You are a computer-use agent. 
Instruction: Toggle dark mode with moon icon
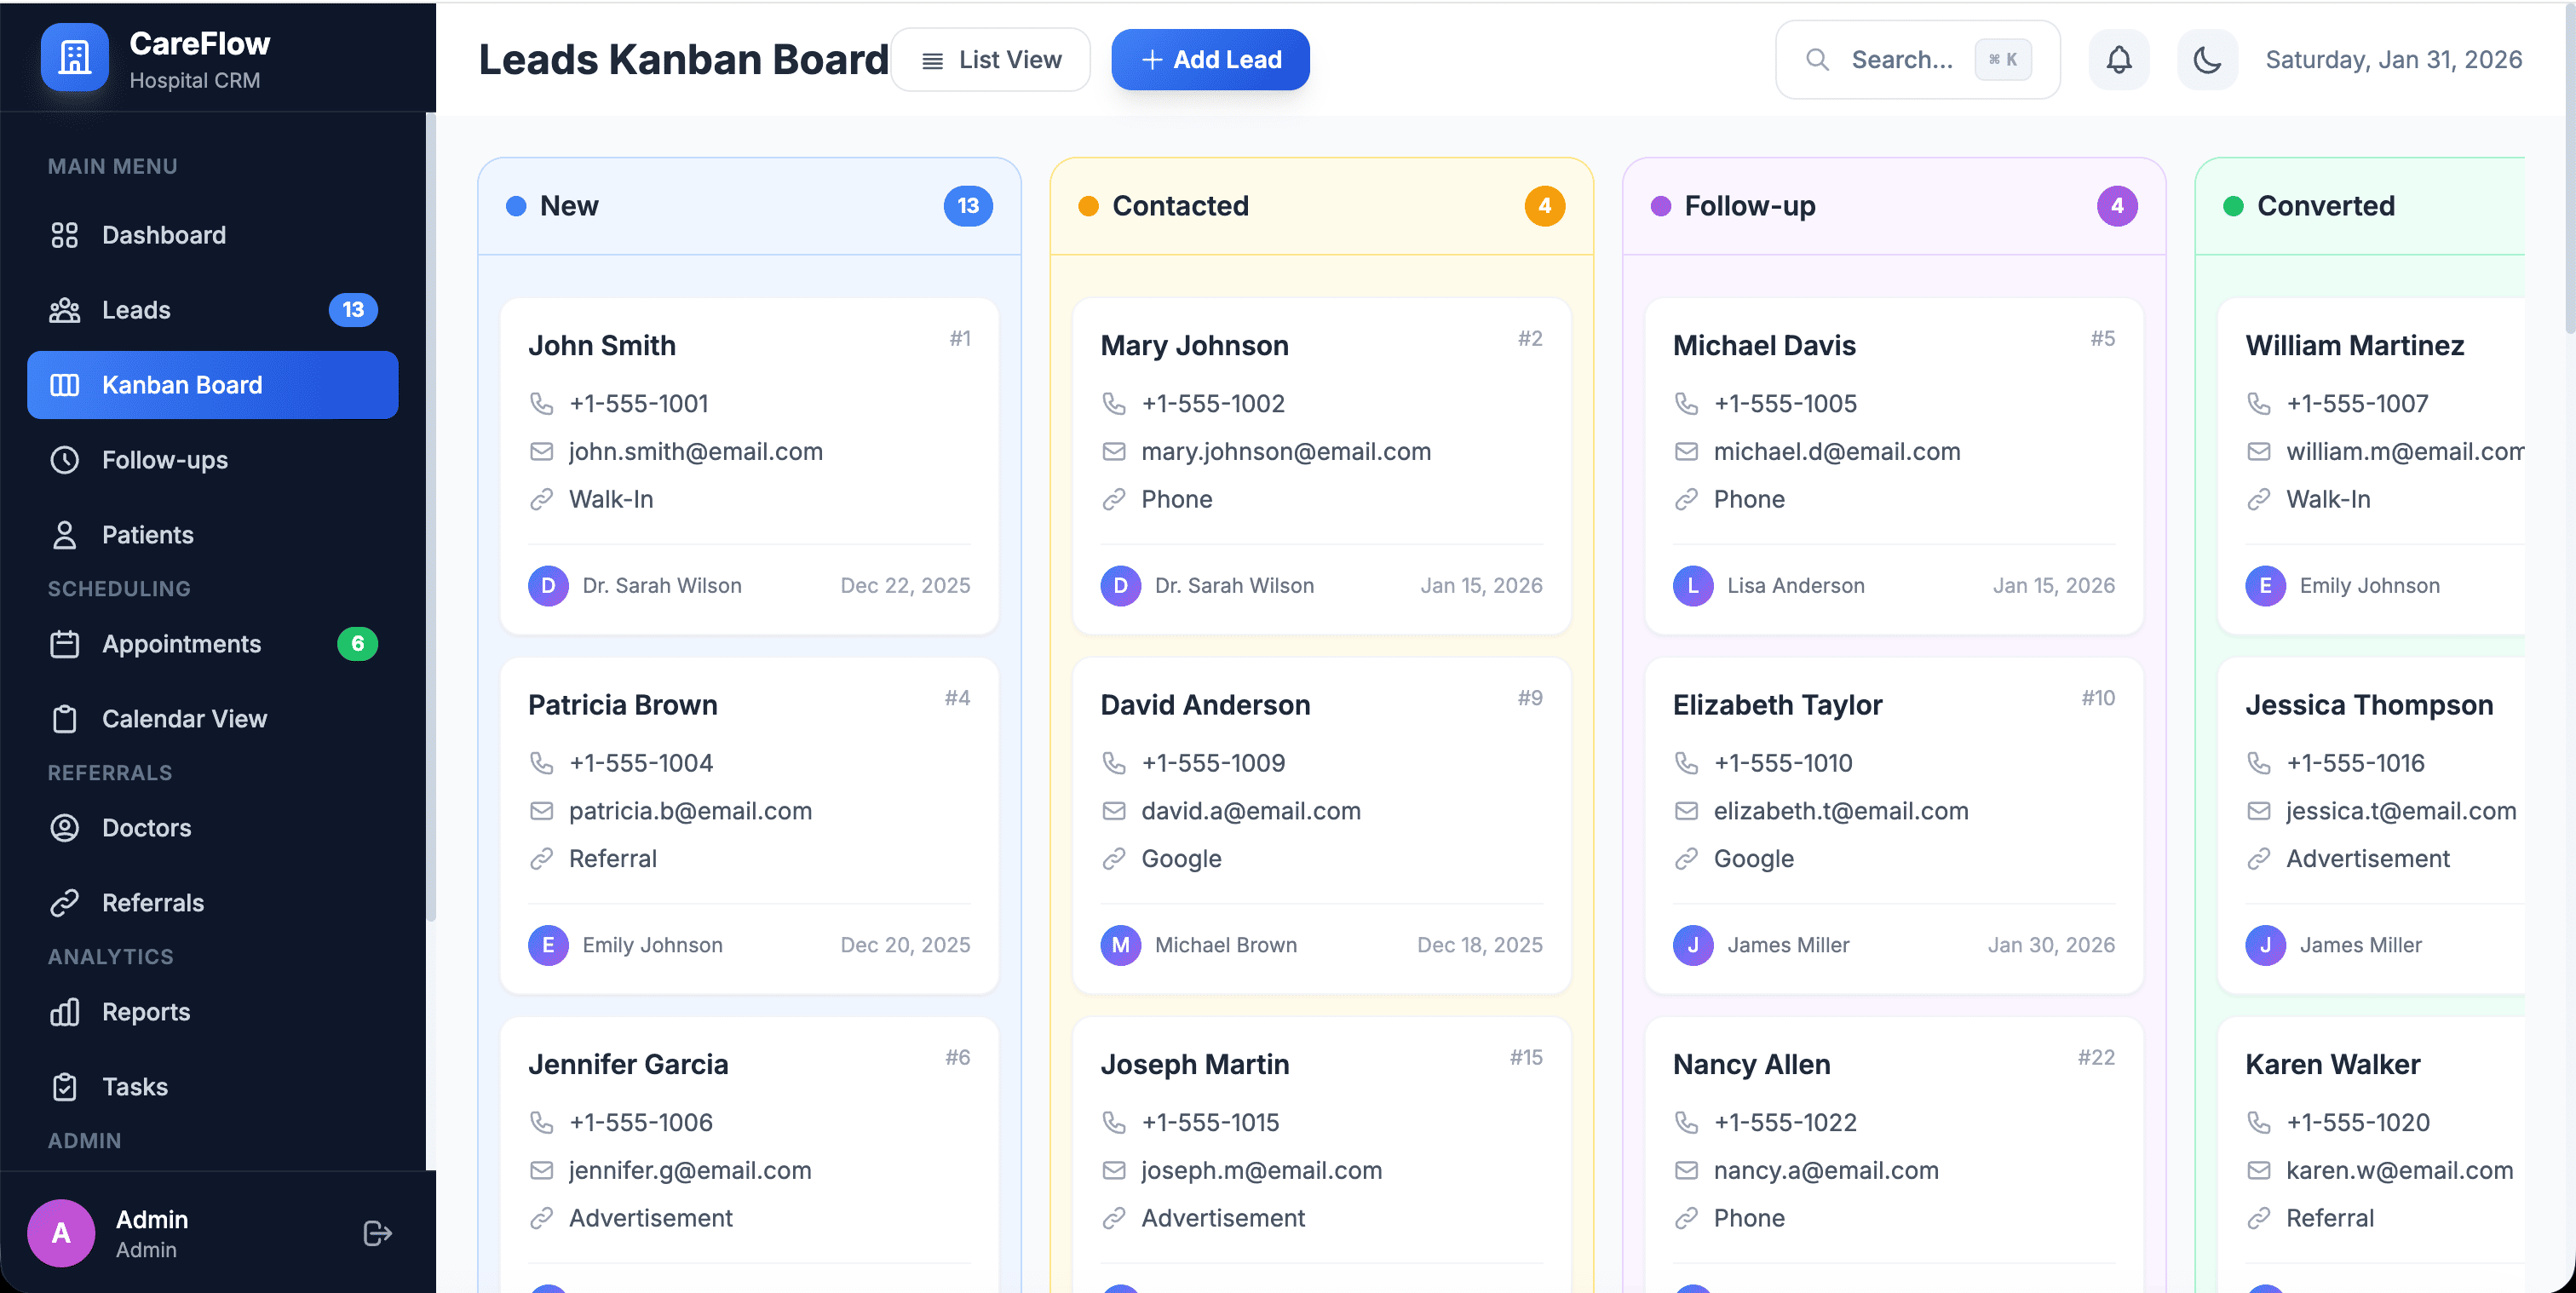[x=2206, y=60]
